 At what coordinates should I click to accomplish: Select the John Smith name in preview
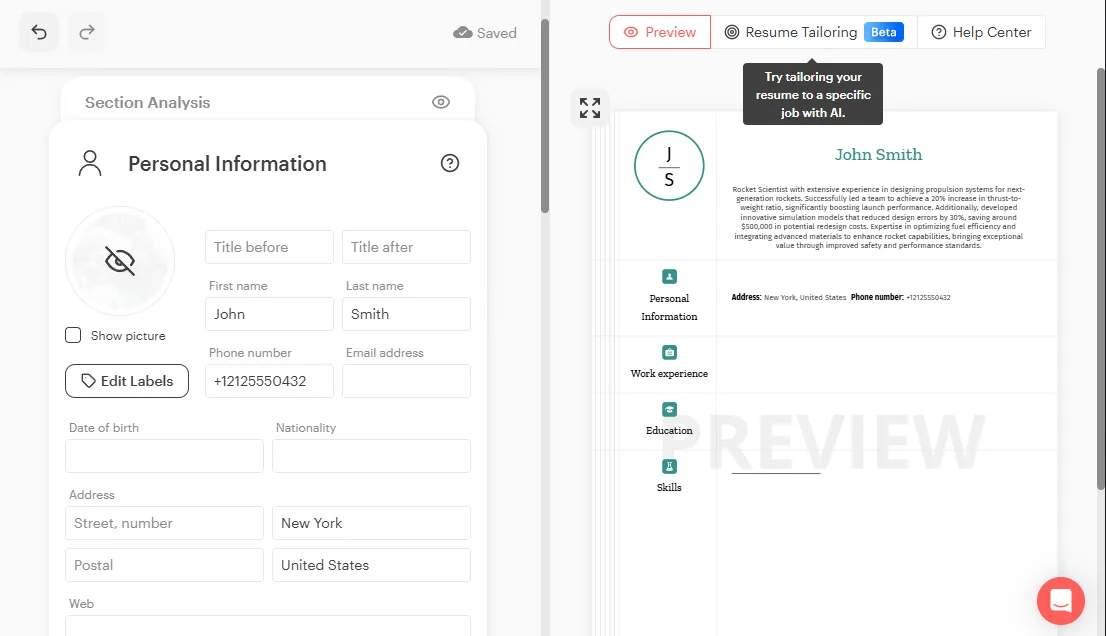point(878,154)
